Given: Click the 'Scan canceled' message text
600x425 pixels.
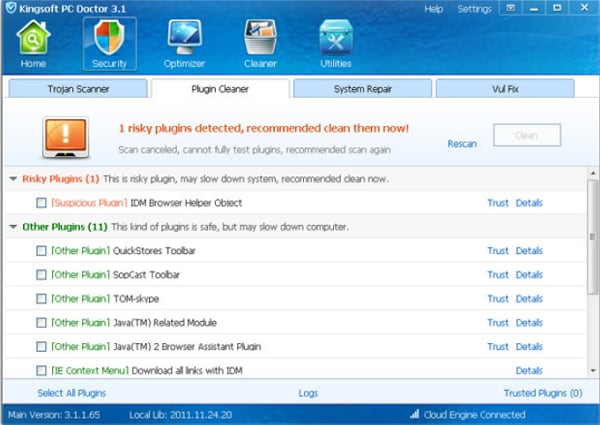Looking at the screenshot, I should point(254,150).
